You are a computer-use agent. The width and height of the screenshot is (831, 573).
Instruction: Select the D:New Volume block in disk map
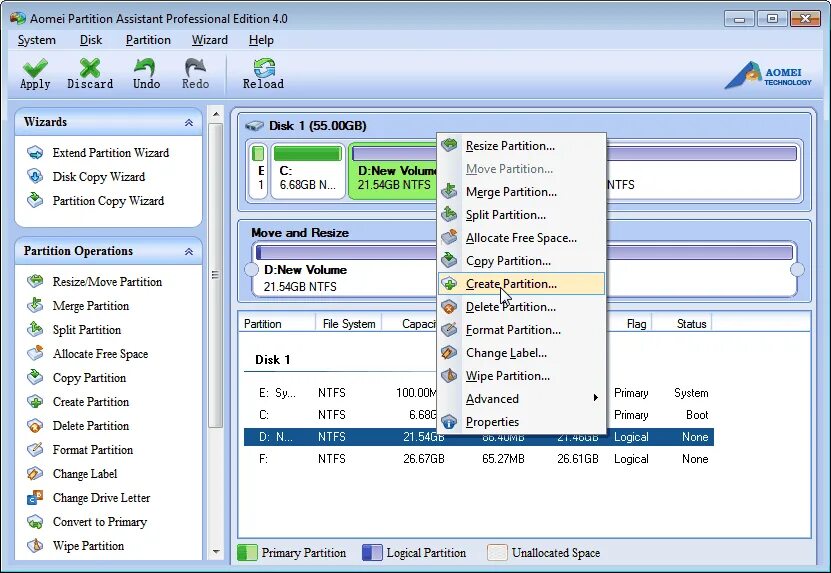point(393,171)
